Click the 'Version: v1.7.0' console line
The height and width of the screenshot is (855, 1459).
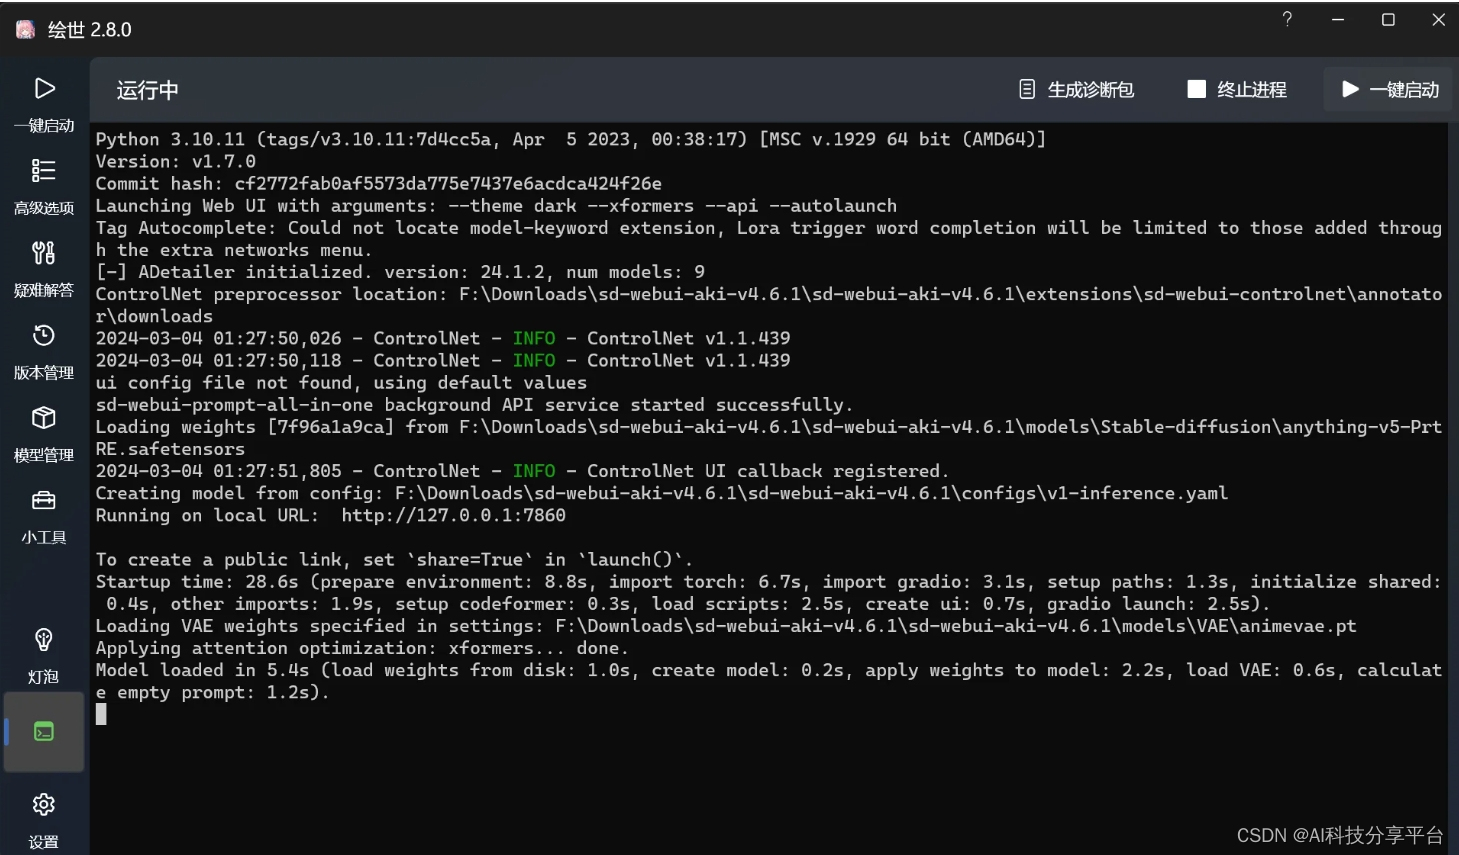[x=176, y=161]
